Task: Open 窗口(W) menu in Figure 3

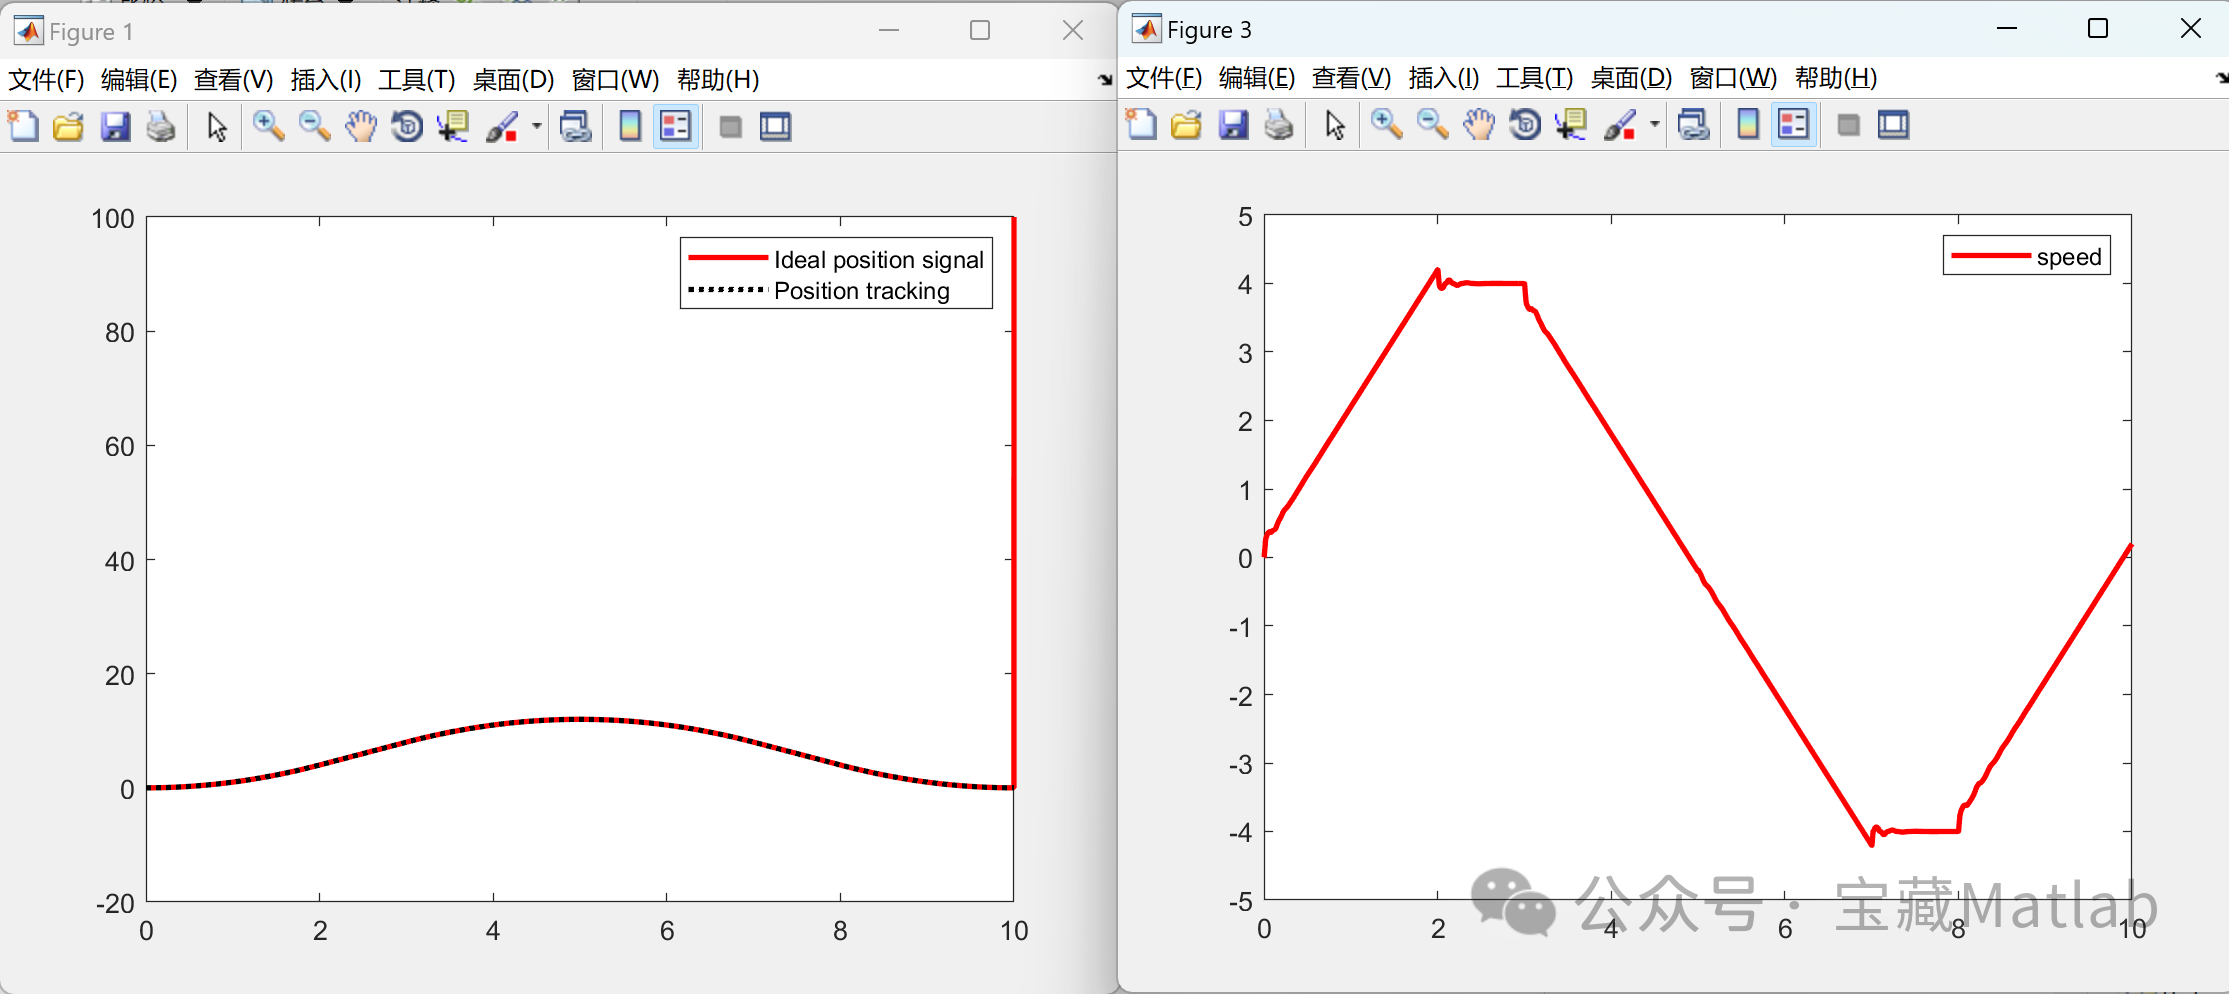Action: (1733, 77)
